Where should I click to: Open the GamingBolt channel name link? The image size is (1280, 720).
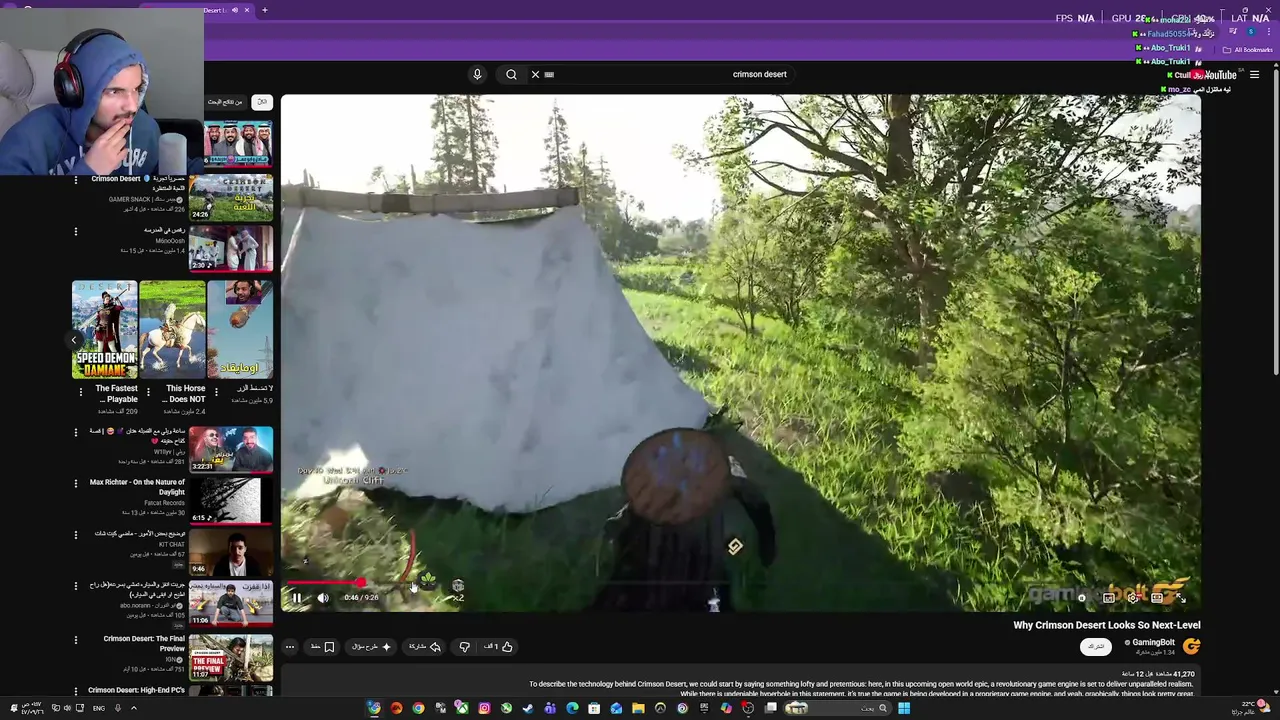[x=1153, y=643]
